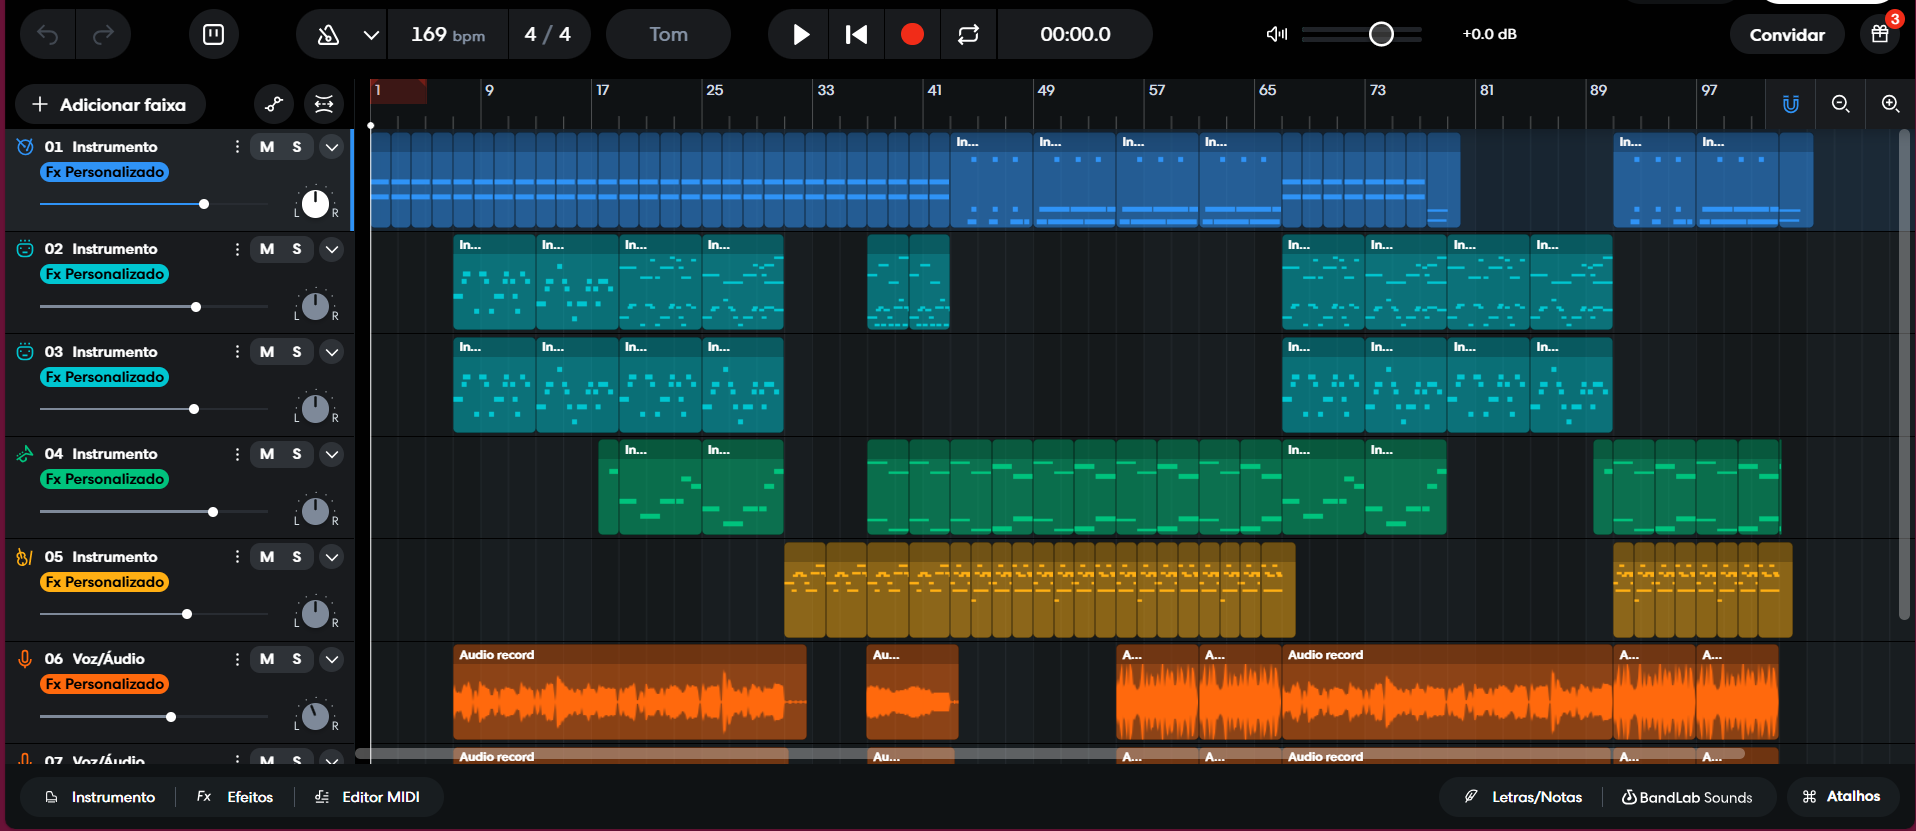
Task: Start playback with the play button
Action: 801,35
